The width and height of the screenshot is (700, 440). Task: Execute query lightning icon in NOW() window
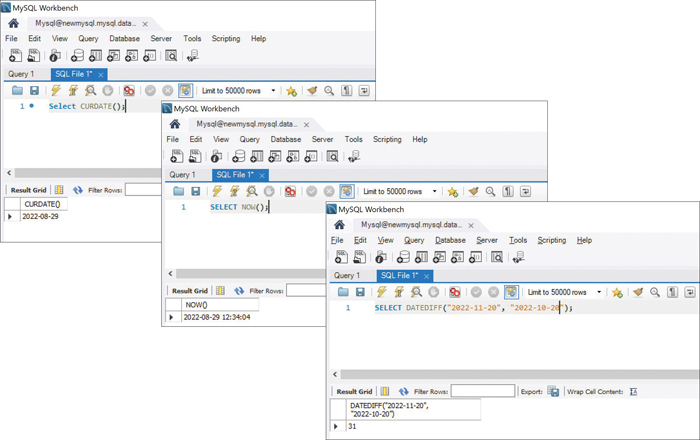217,191
